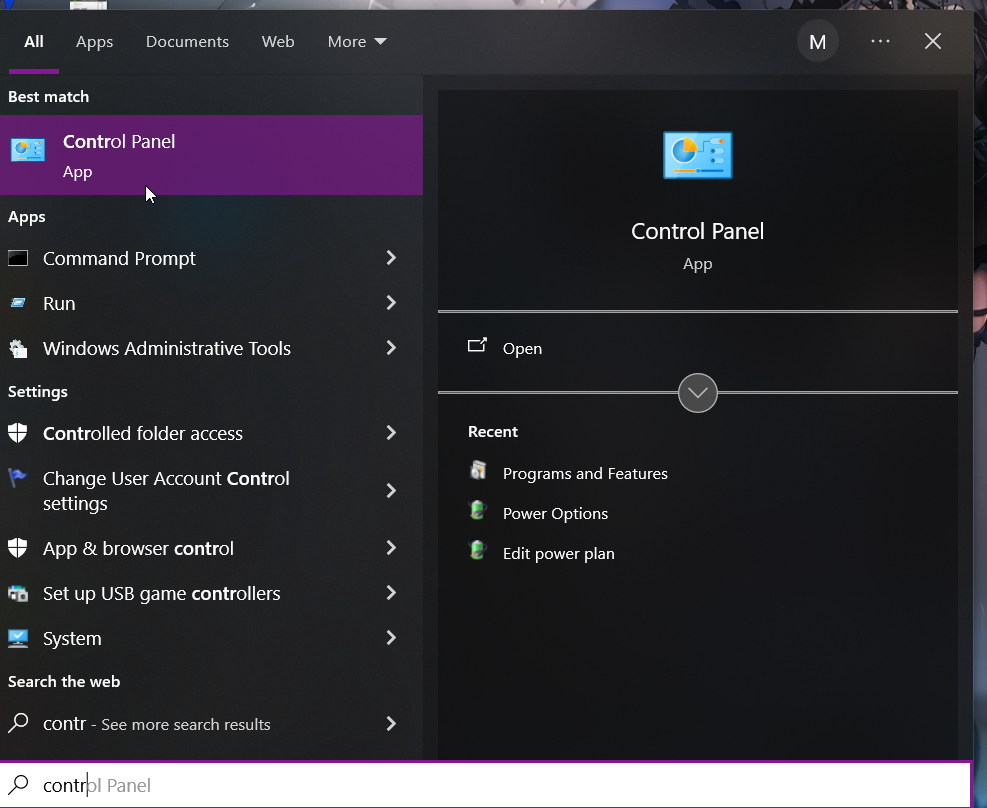Expand App & browser control arrow

(x=391, y=548)
